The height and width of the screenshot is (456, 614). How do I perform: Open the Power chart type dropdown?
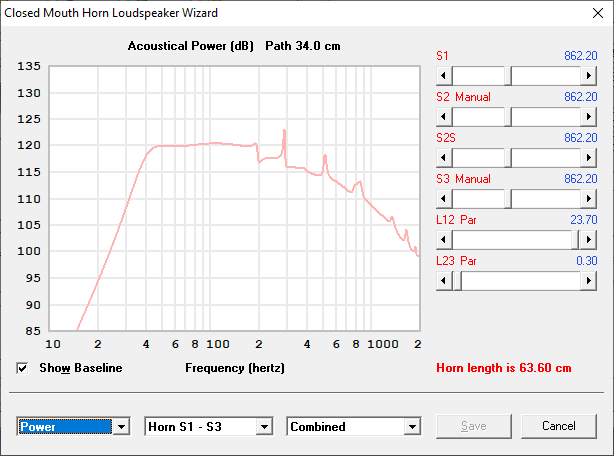pyautogui.click(x=121, y=427)
